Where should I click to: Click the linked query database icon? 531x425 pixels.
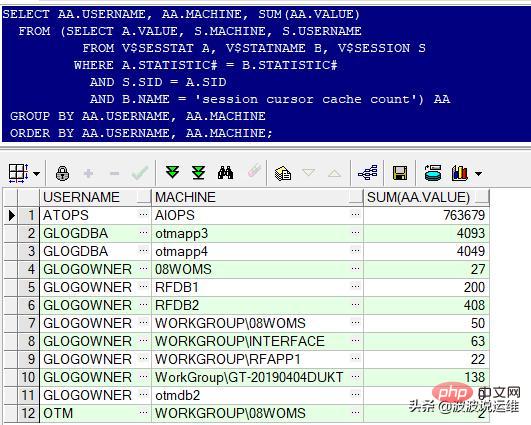click(433, 173)
